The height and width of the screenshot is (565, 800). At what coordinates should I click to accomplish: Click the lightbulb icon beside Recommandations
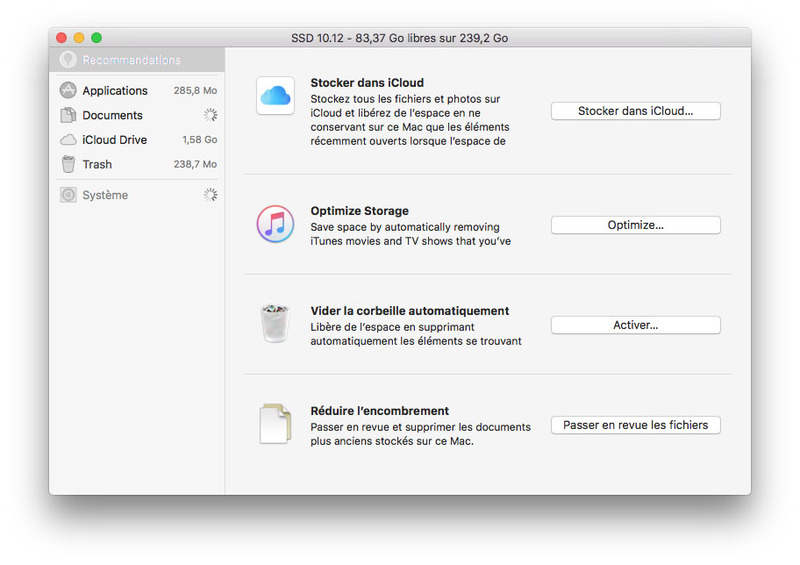[x=68, y=60]
